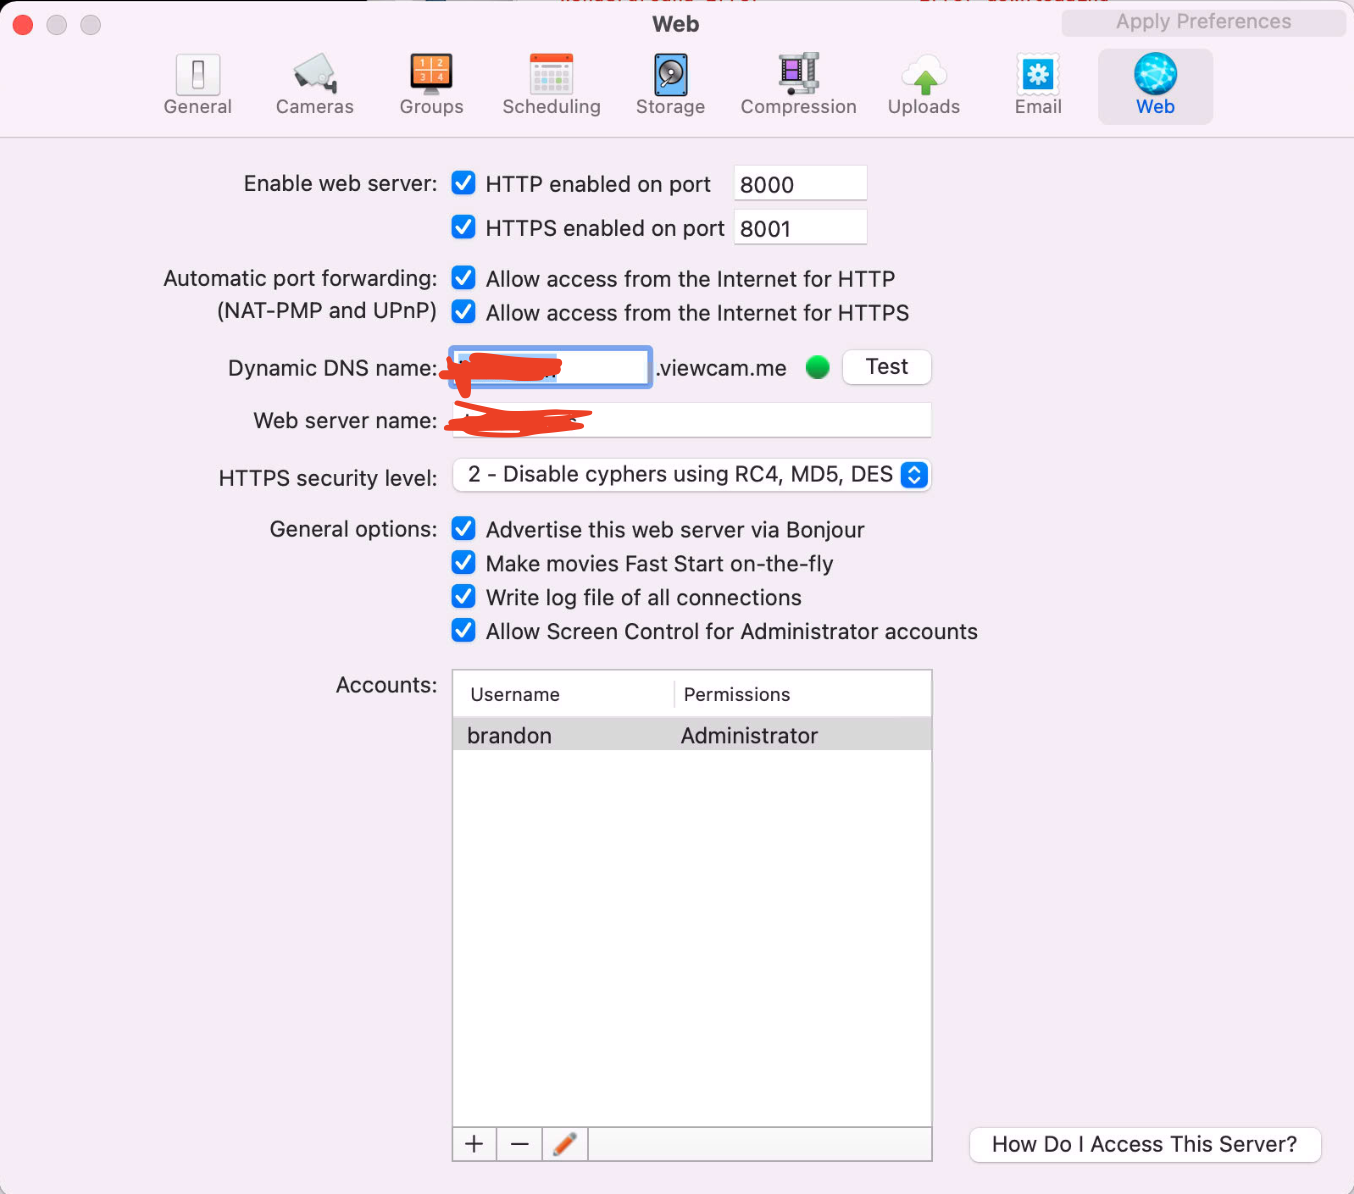Viewport: 1354px width, 1194px height.
Task: Edit the account with the pencil icon
Action: tap(565, 1144)
